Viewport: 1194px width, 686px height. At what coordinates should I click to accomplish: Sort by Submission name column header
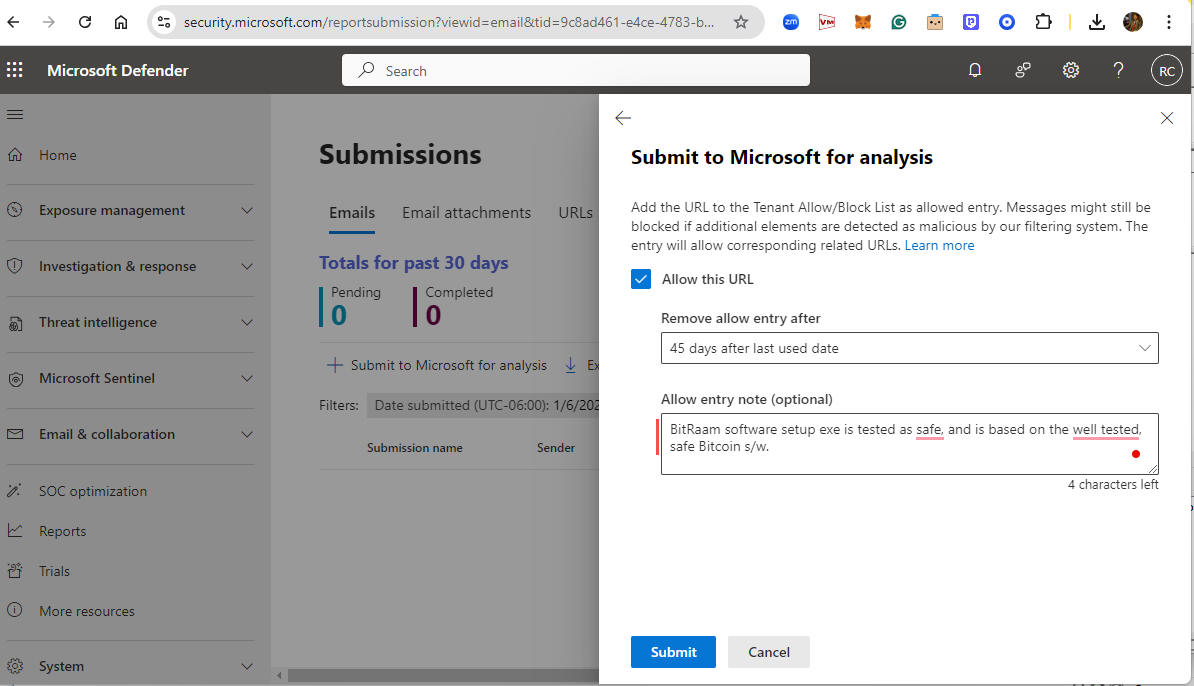tap(414, 448)
